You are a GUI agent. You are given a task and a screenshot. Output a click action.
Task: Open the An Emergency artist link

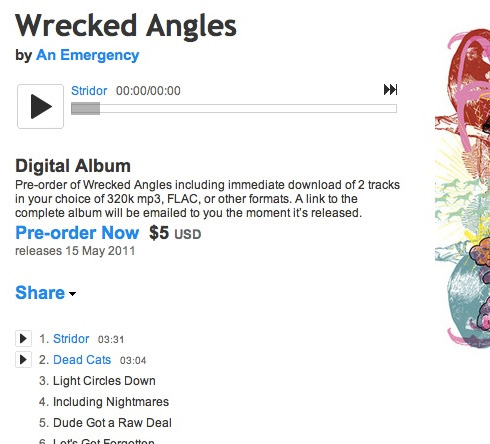(88, 55)
